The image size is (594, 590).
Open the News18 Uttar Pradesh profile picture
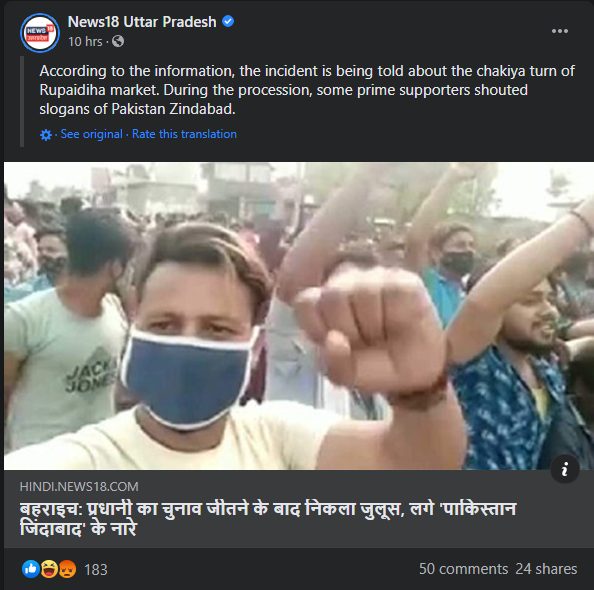click(x=40, y=33)
